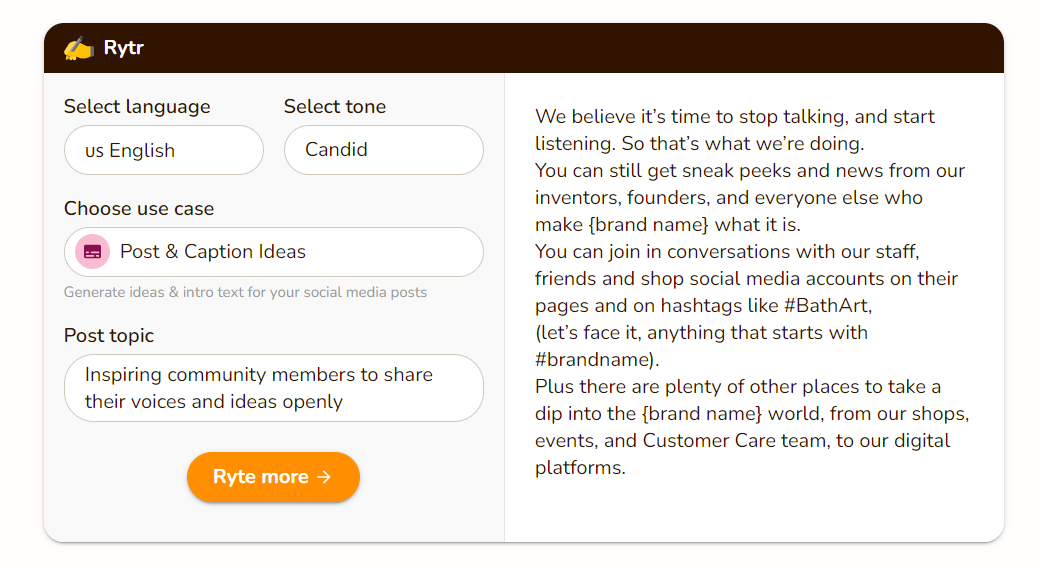
Task: Focus the Post topic input field
Action: [274, 388]
